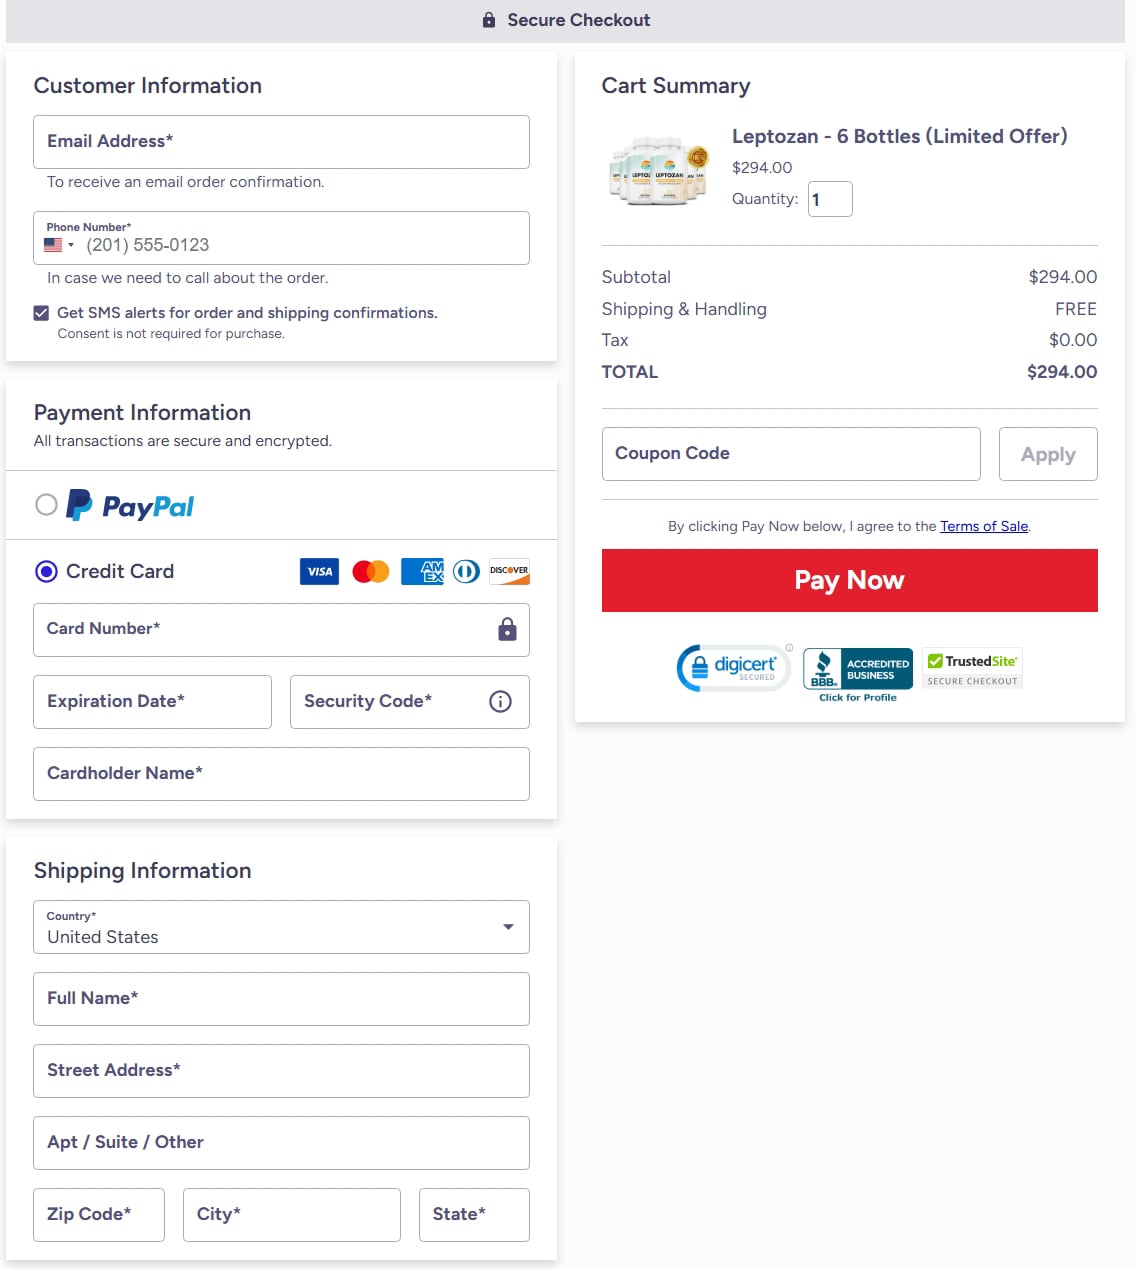Screen dimensions: 1136x1269
Task: Open the Terms of Sale link
Action: [984, 526]
